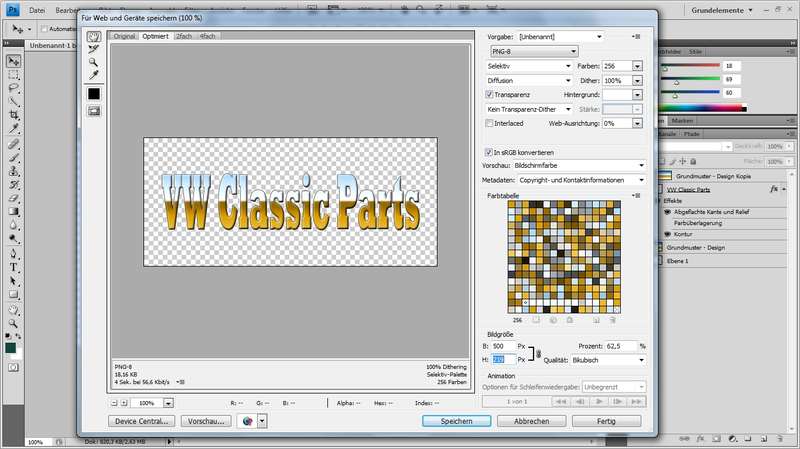Enable the Interlaced checkbox
800x449 pixels.
(x=489, y=123)
